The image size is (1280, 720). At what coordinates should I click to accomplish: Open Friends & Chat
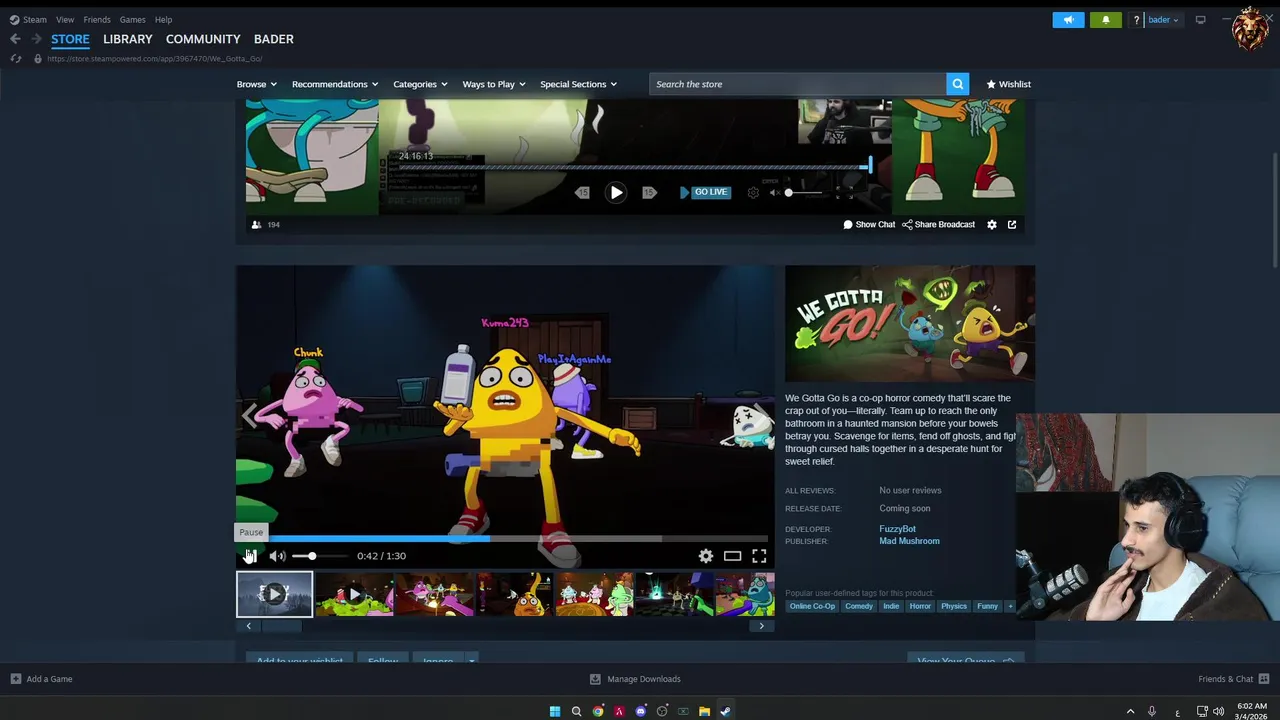pos(1232,679)
